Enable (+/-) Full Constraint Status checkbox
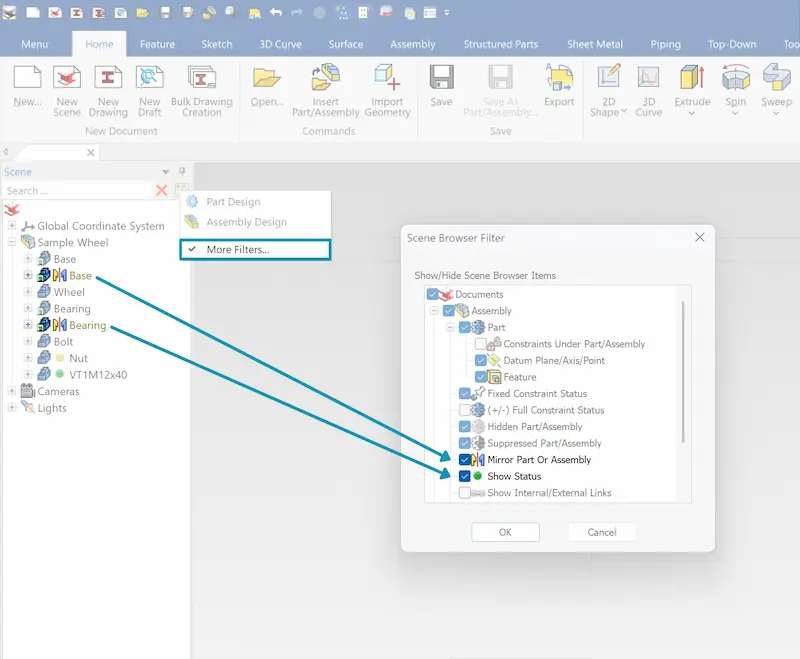 pos(464,410)
